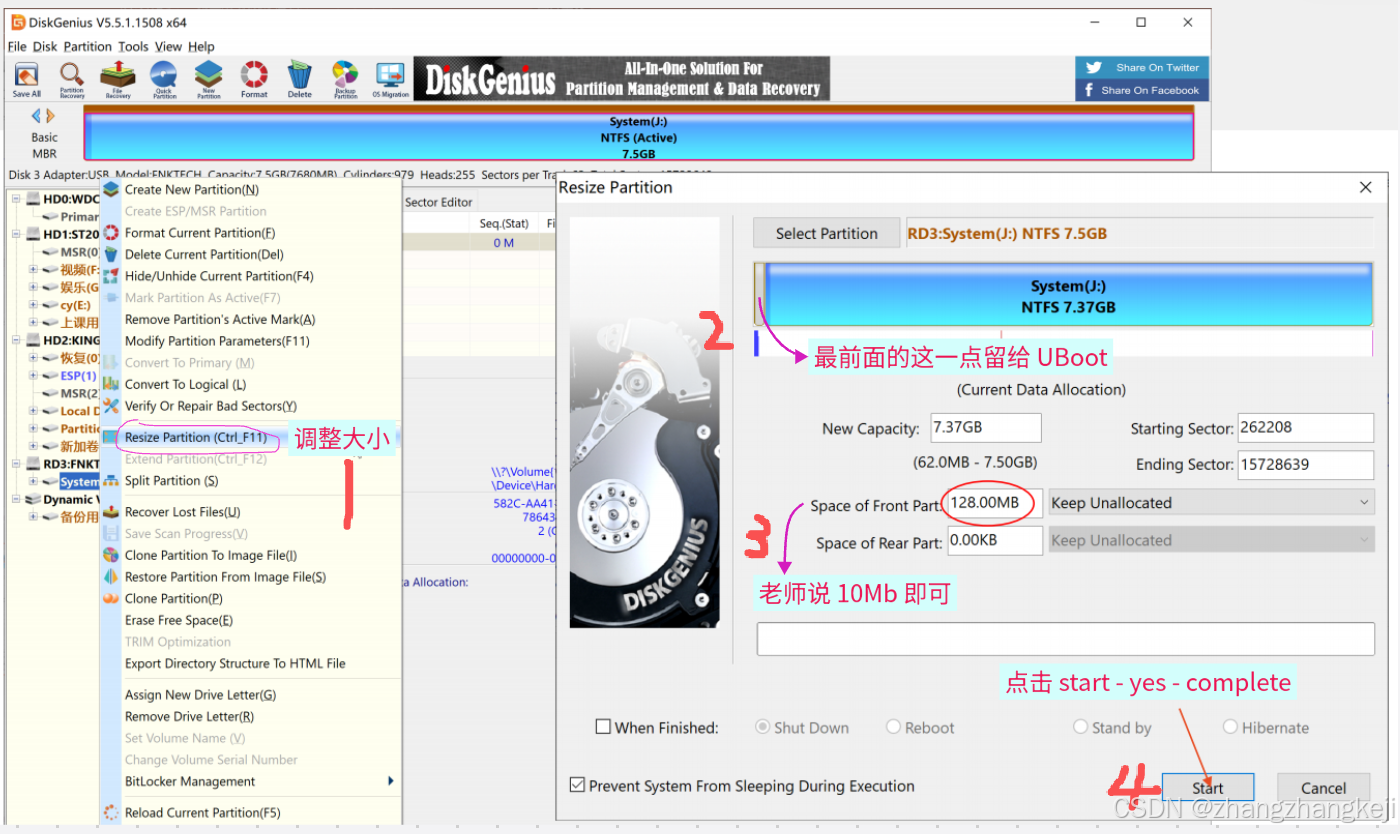Click the Verify Or Repair Bad Sectors icon
The height and width of the screenshot is (834, 1400).
click(x=111, y=406)
